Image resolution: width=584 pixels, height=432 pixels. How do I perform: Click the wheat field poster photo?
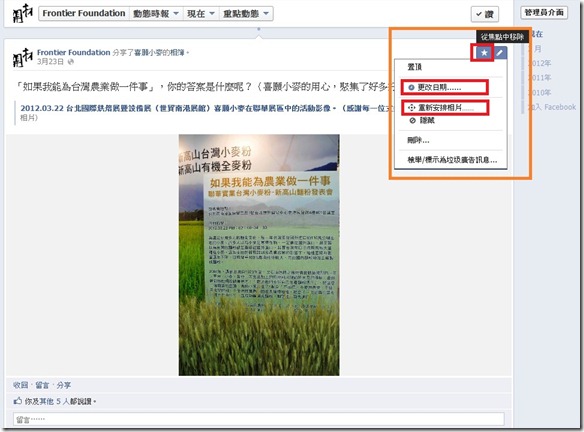[259, 255]
